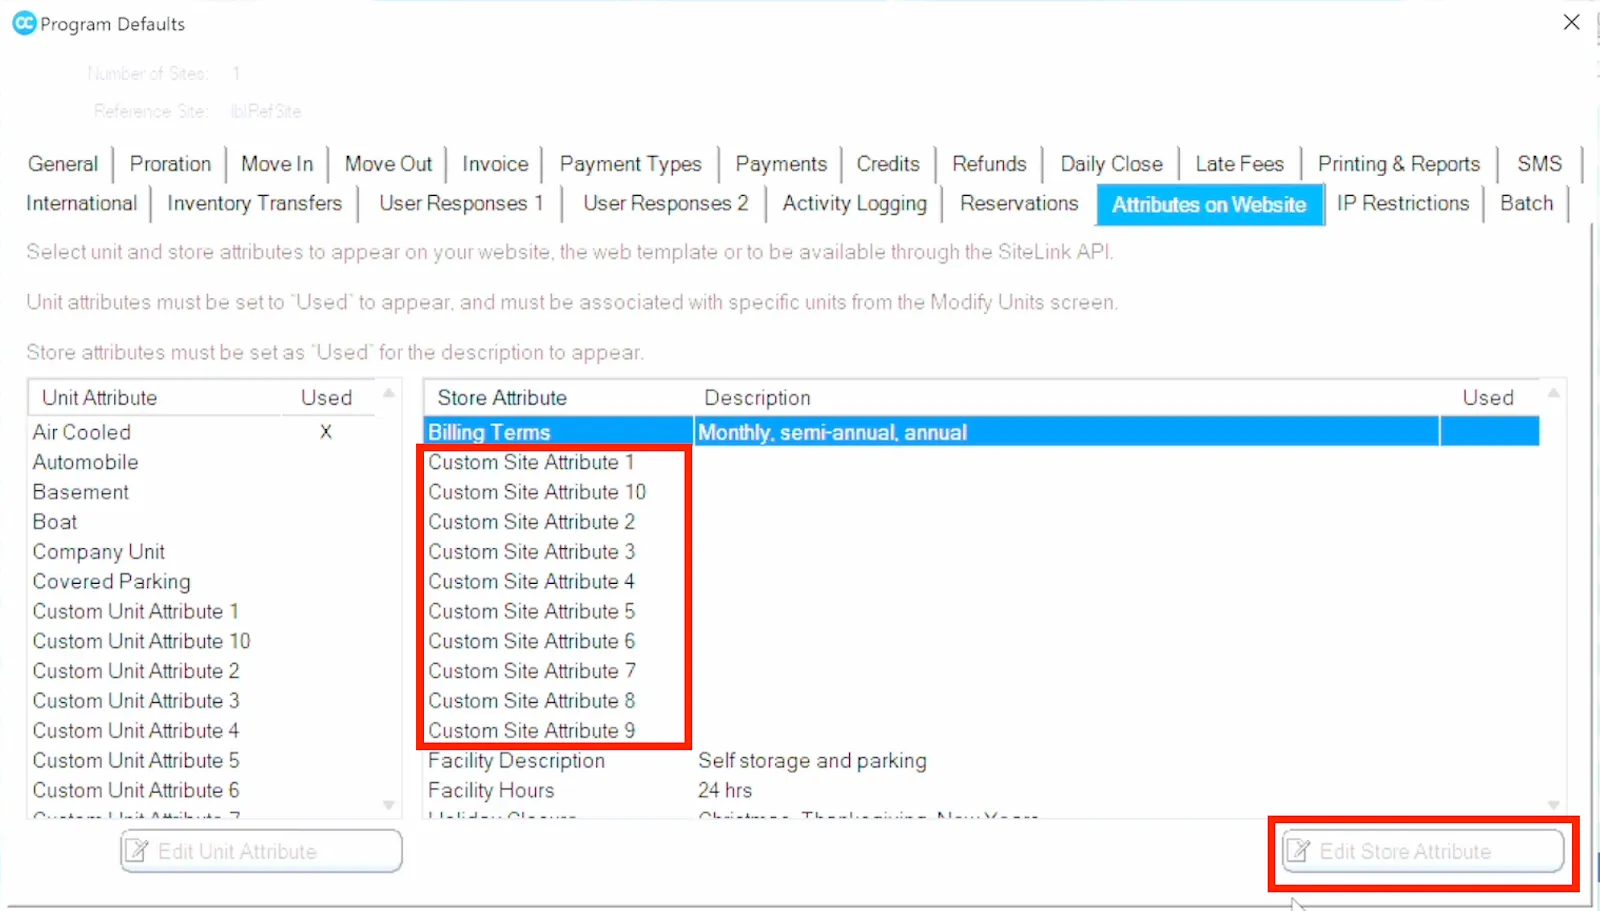Switch to the Payments tab
The image size is (1600, 911).
[x=781, y=164]
